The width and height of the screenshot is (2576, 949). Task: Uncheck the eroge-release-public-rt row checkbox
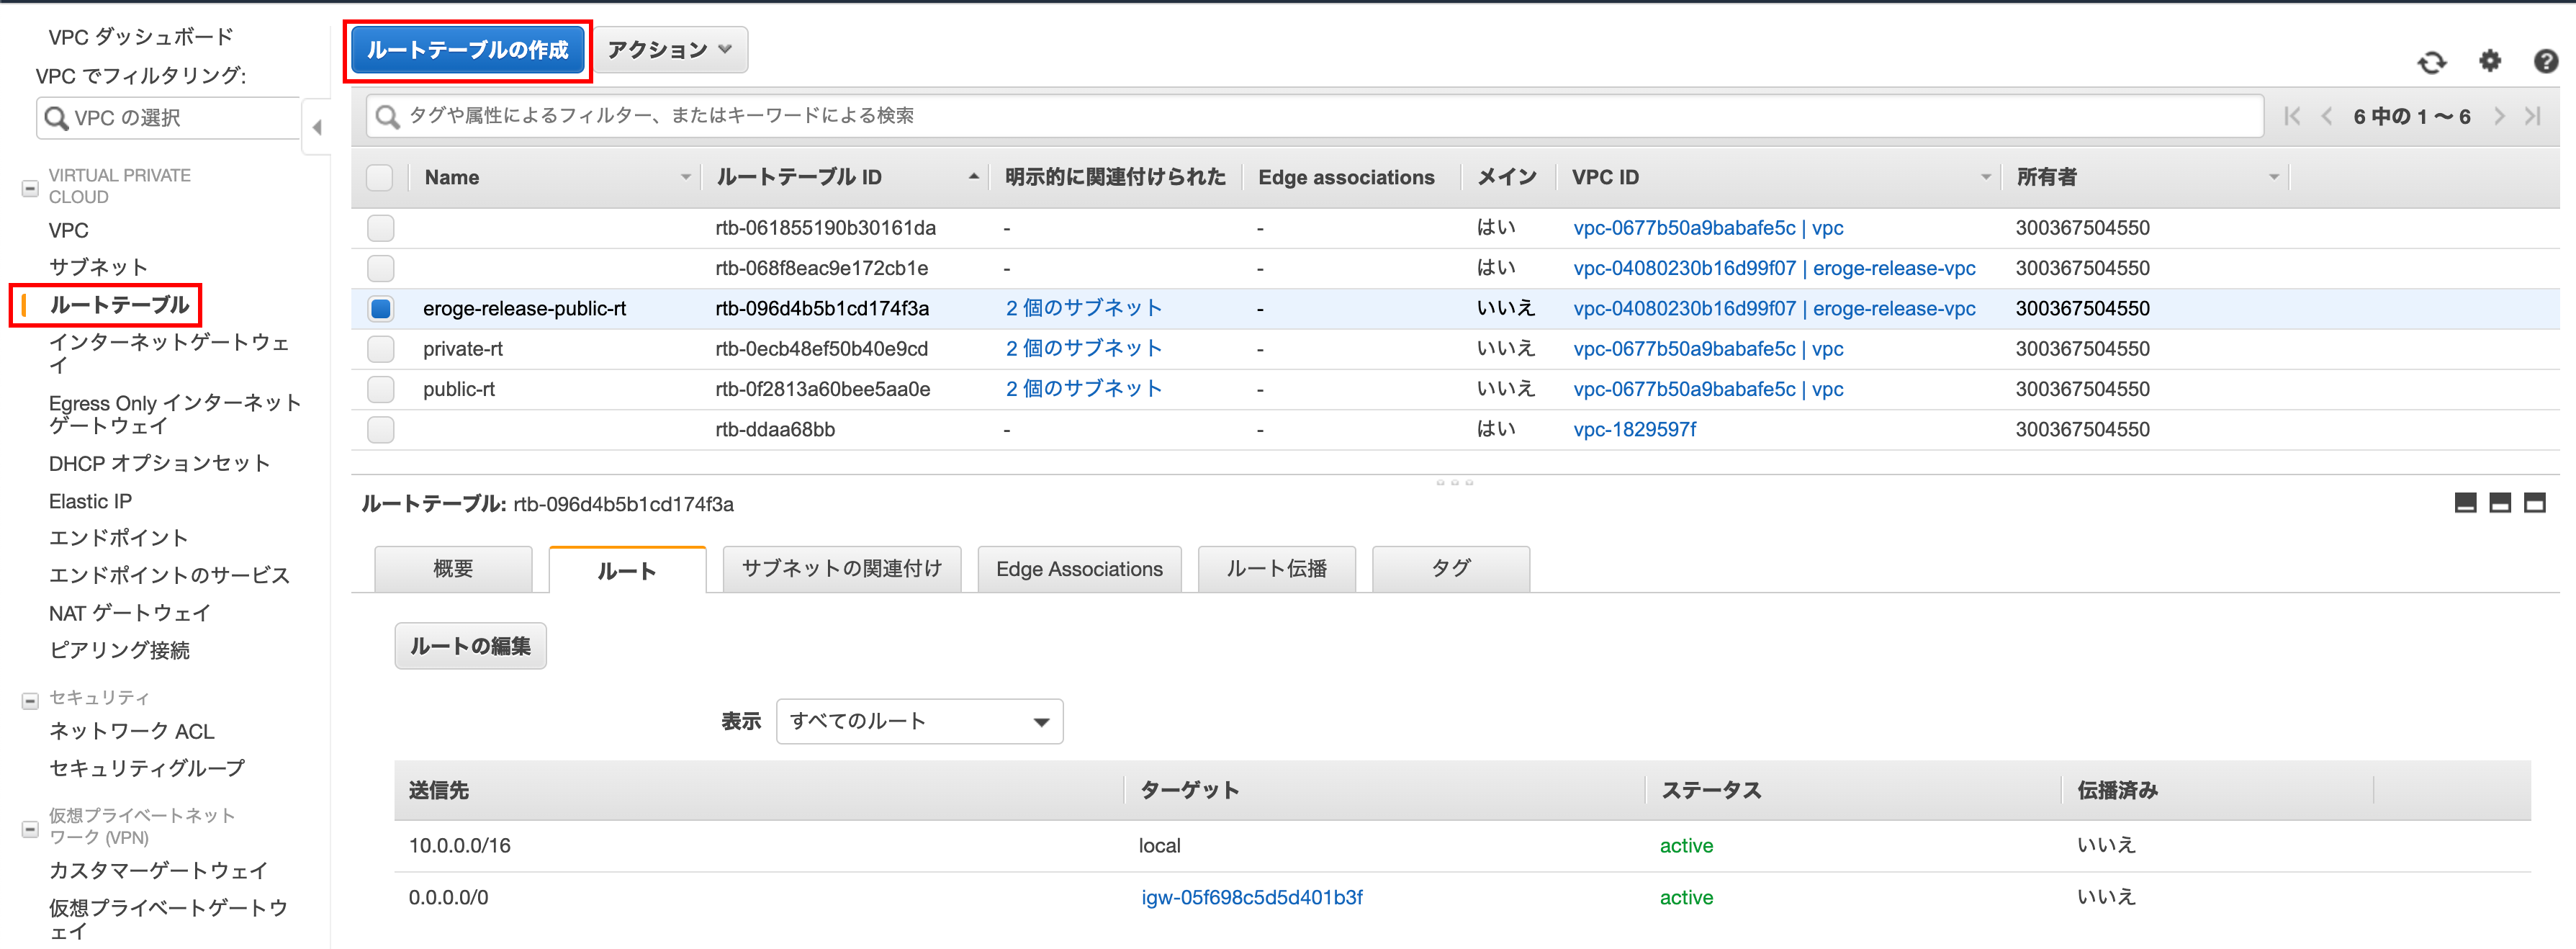[x=380, y=309]
